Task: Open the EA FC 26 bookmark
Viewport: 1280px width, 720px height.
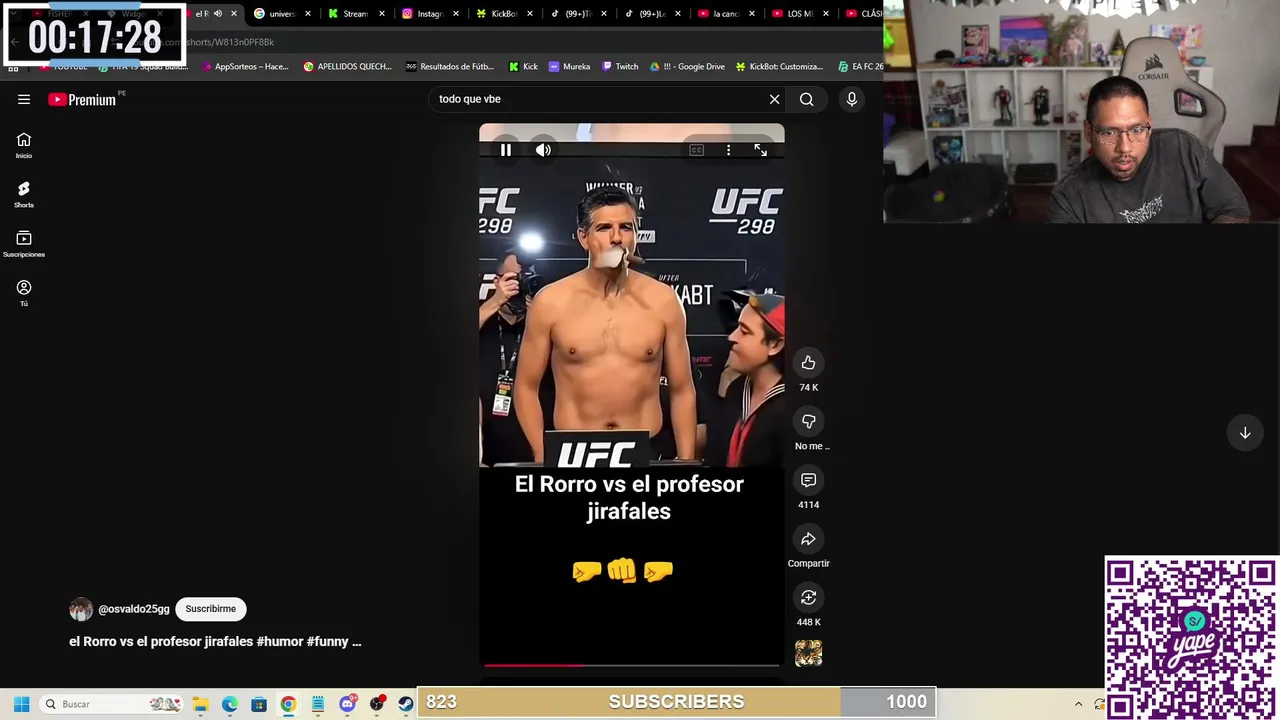Action: pyautogui.click(x=860, y=67)
